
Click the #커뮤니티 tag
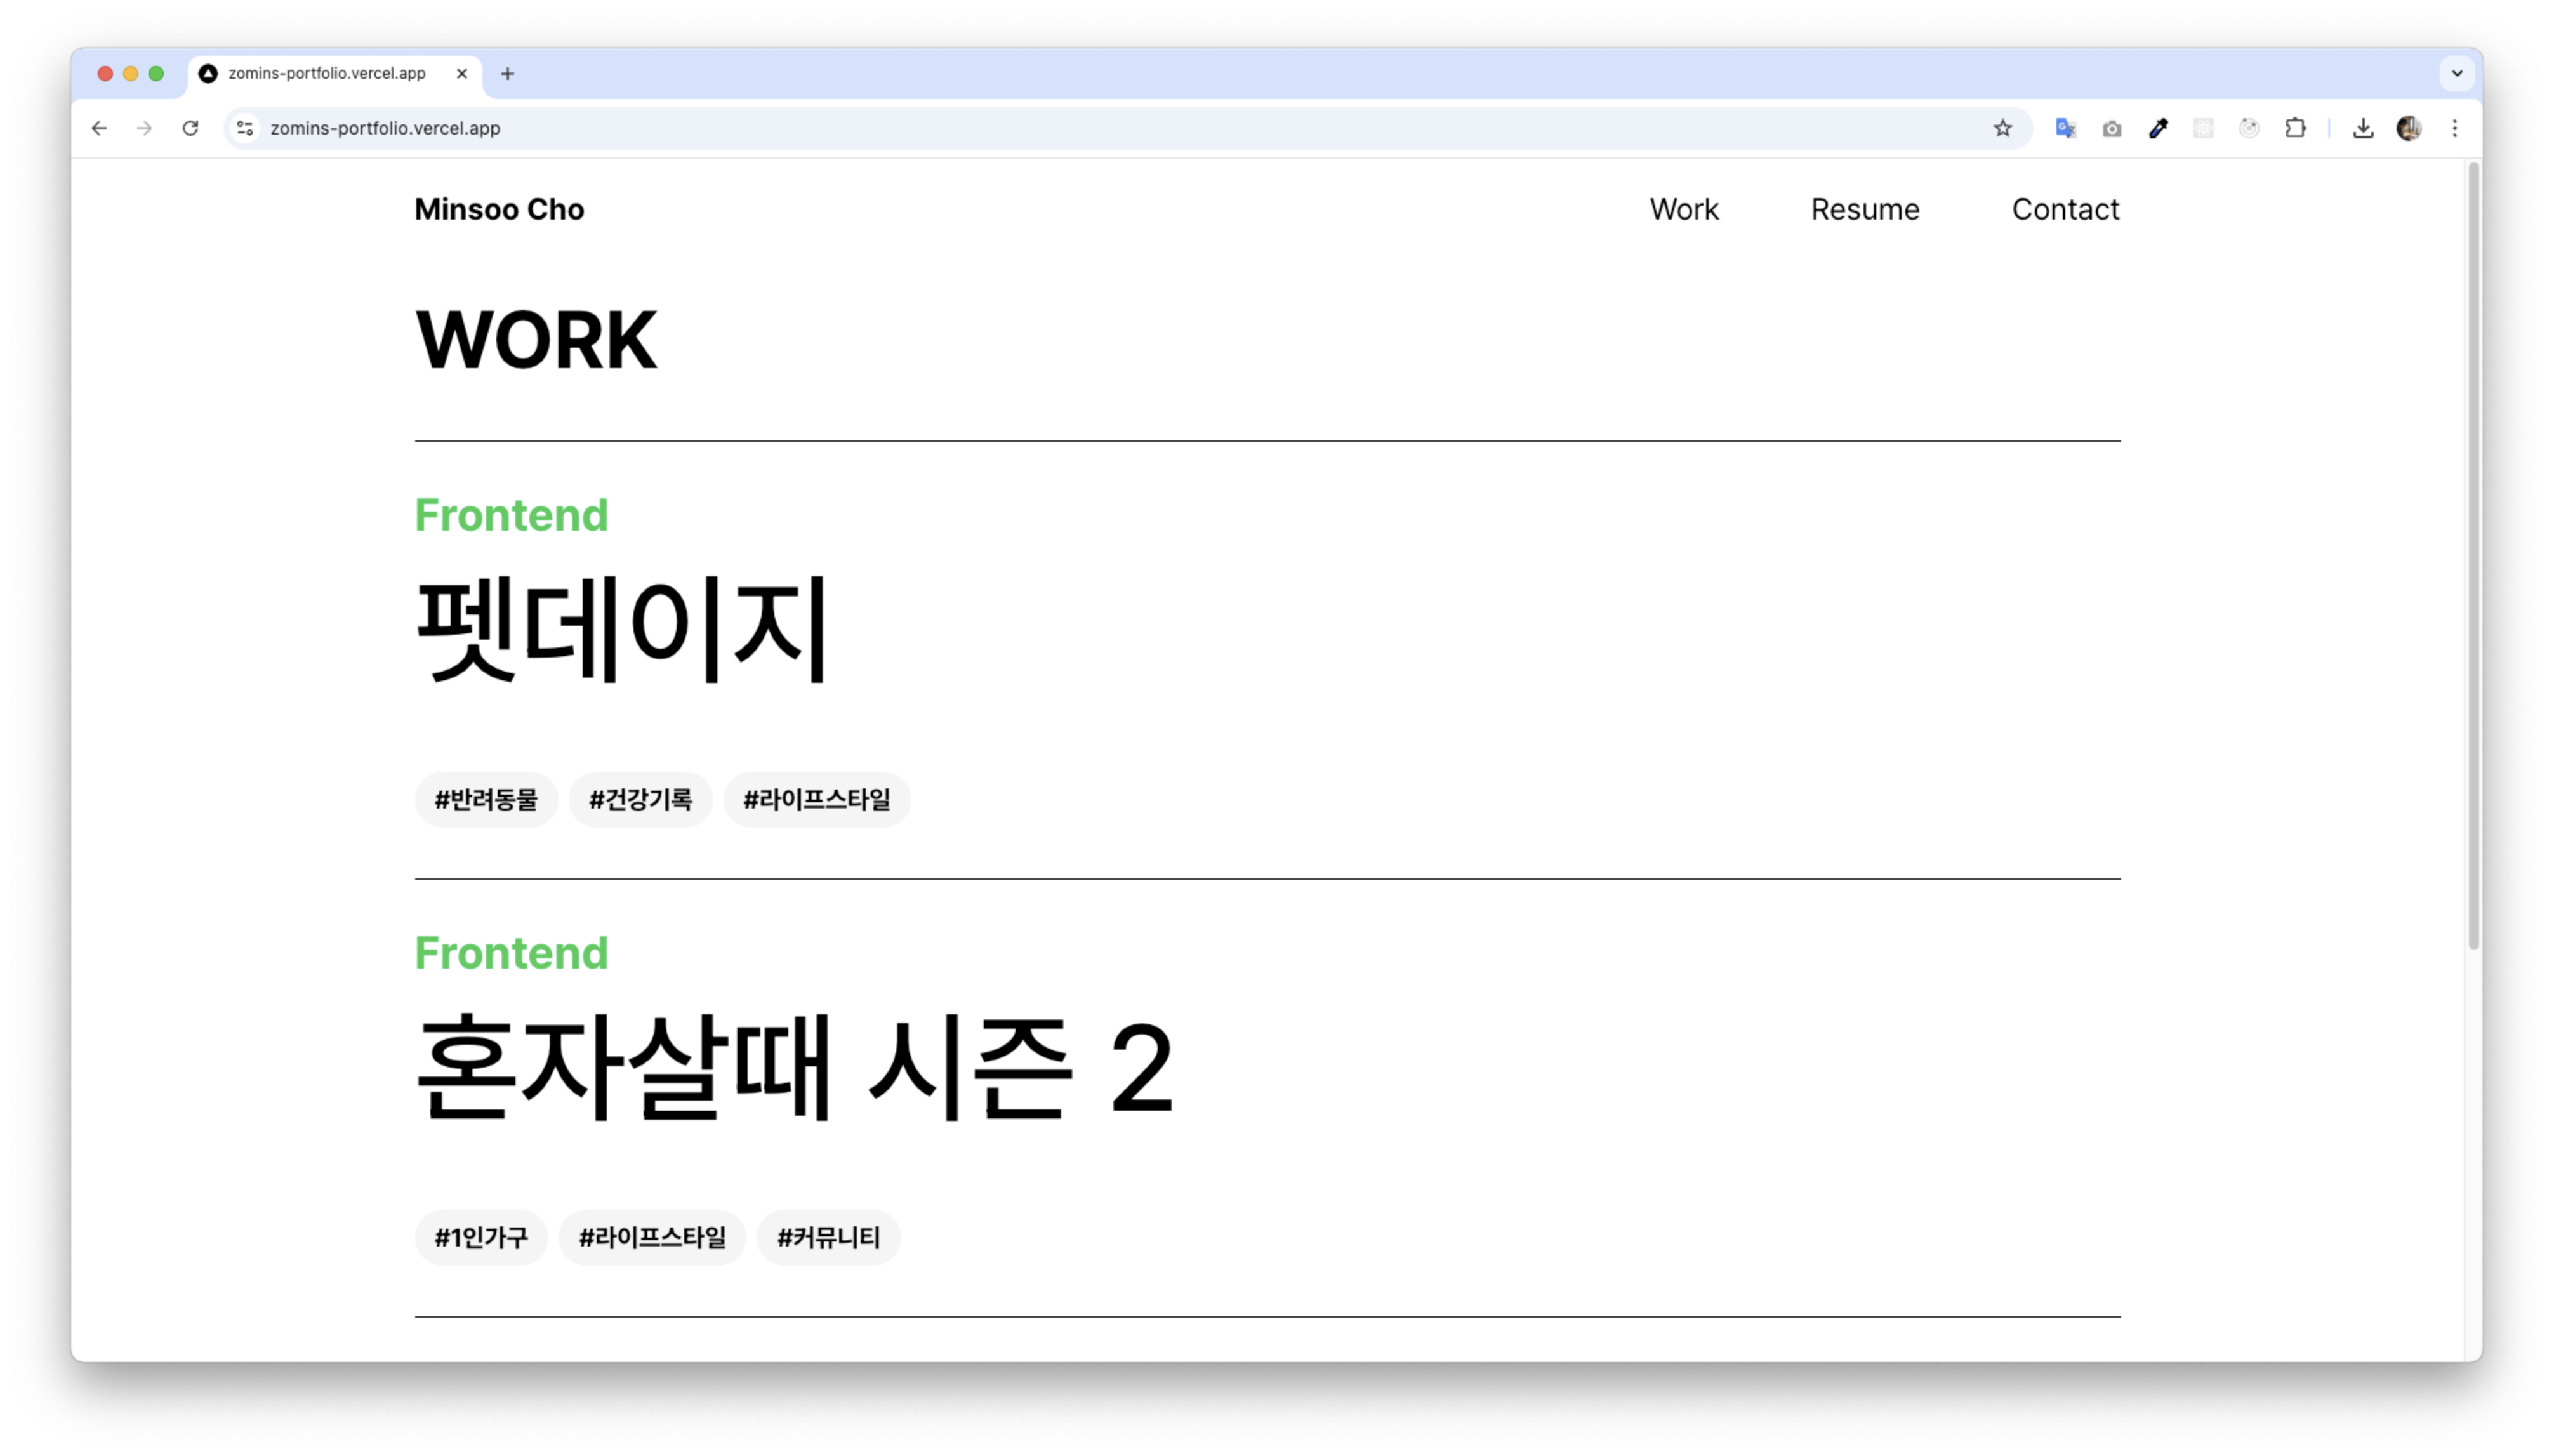point(829,1237)
